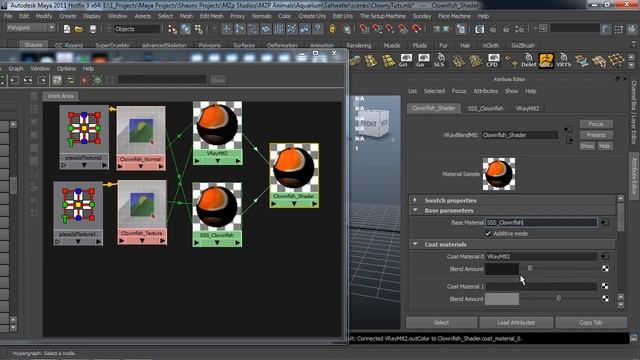Open Attribute Editor Attributes menu

(x=485, y=91)
